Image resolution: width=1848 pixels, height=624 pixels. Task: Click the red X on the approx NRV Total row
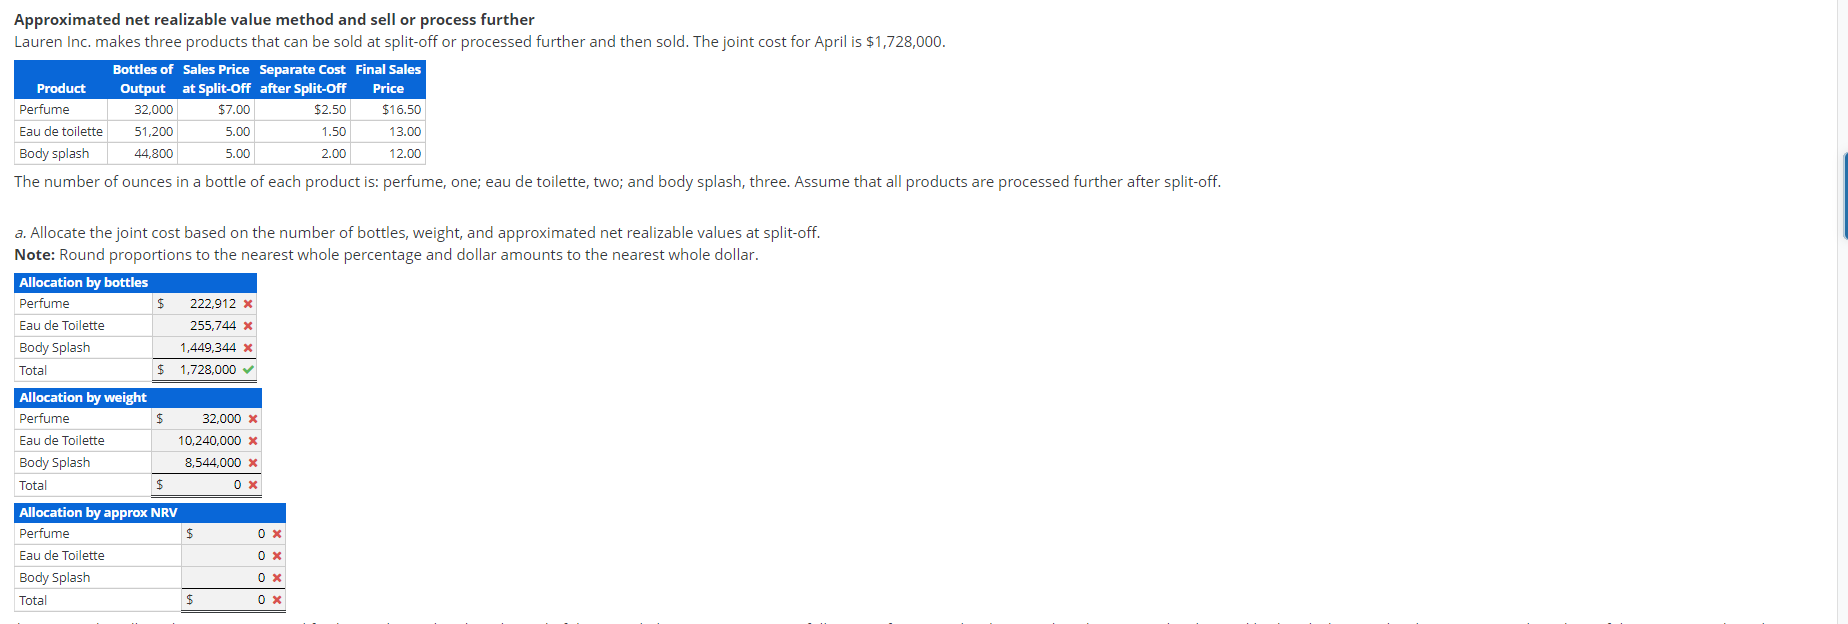(277, 599)
